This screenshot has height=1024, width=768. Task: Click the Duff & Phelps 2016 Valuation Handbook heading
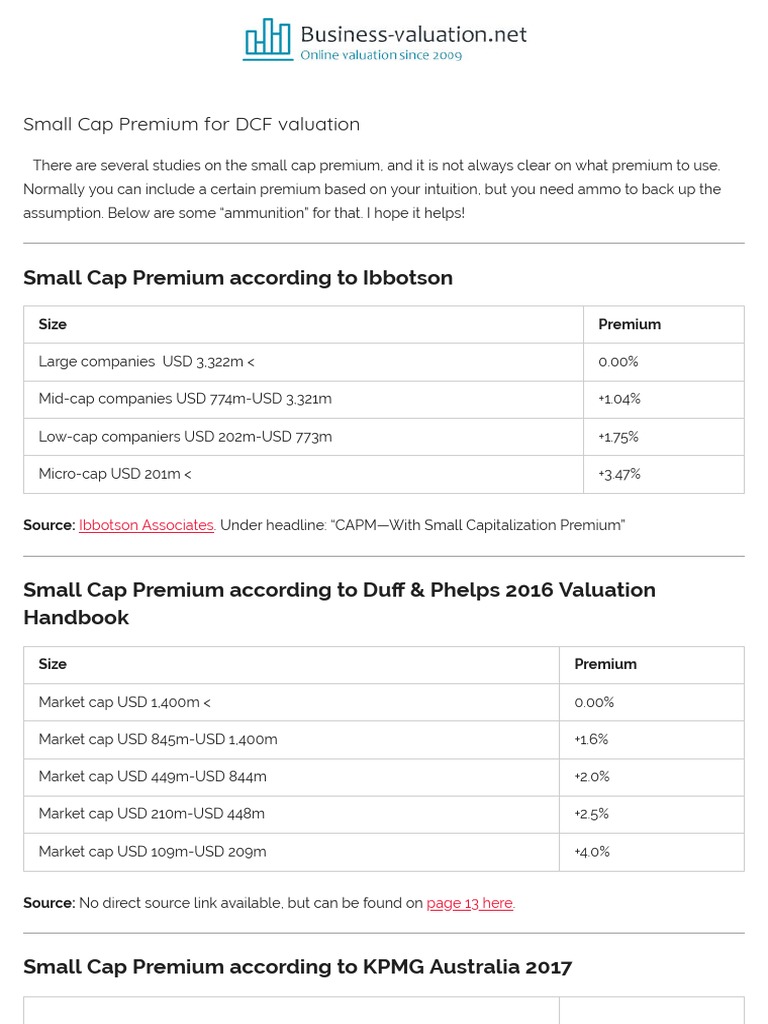339,603
